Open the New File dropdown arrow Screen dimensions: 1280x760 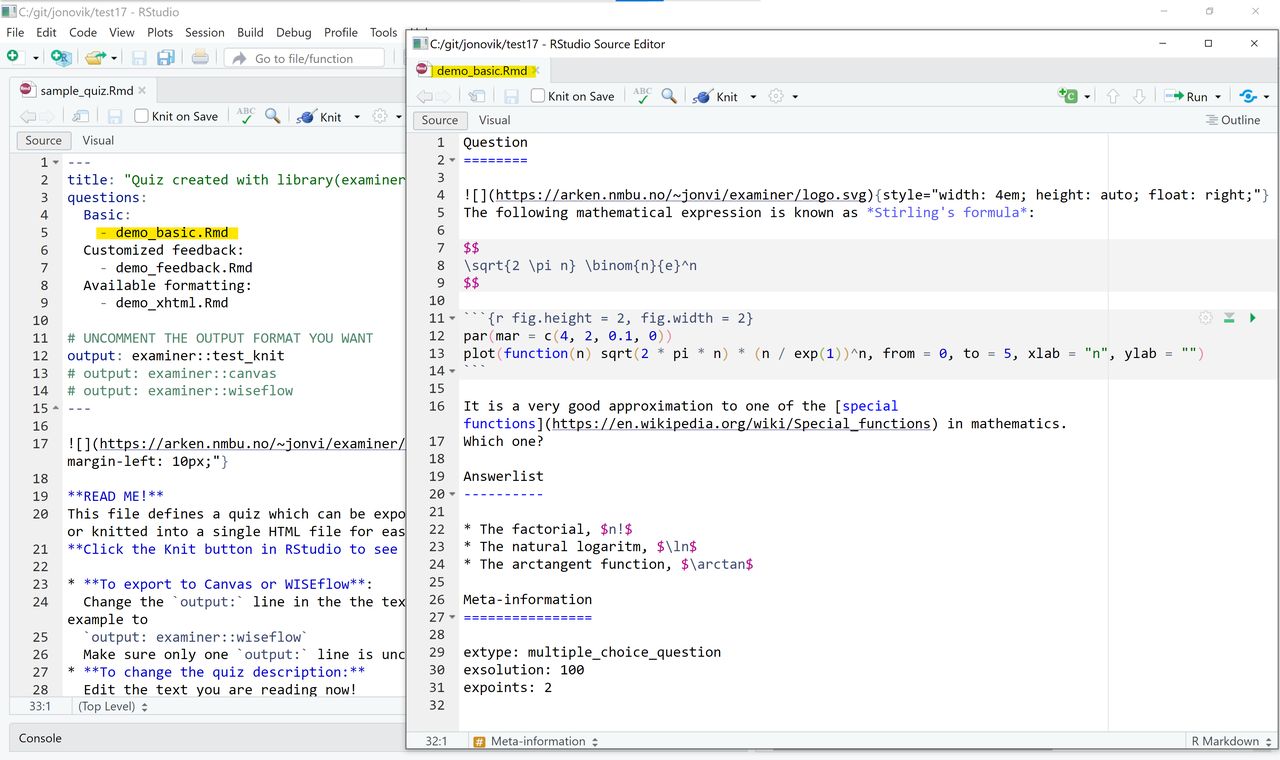(x=35, y=59)
